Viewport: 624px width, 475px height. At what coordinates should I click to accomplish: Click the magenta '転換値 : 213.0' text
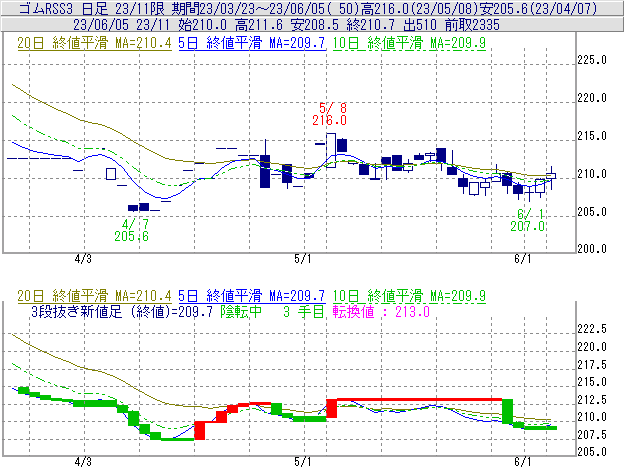[381, 311]
